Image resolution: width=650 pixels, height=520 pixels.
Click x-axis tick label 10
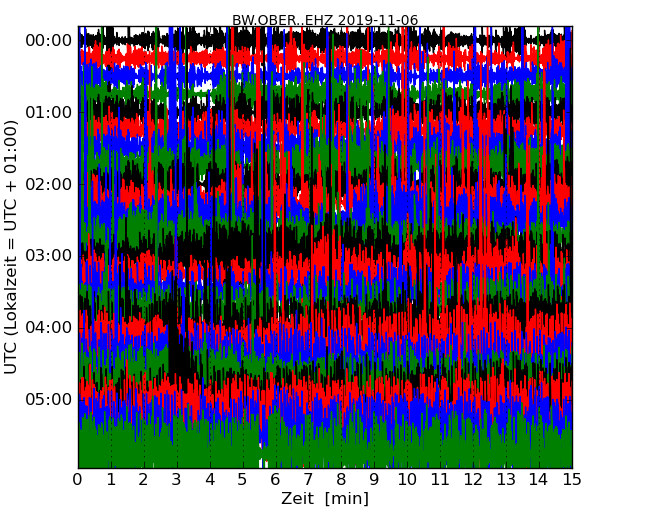(407, 480)
